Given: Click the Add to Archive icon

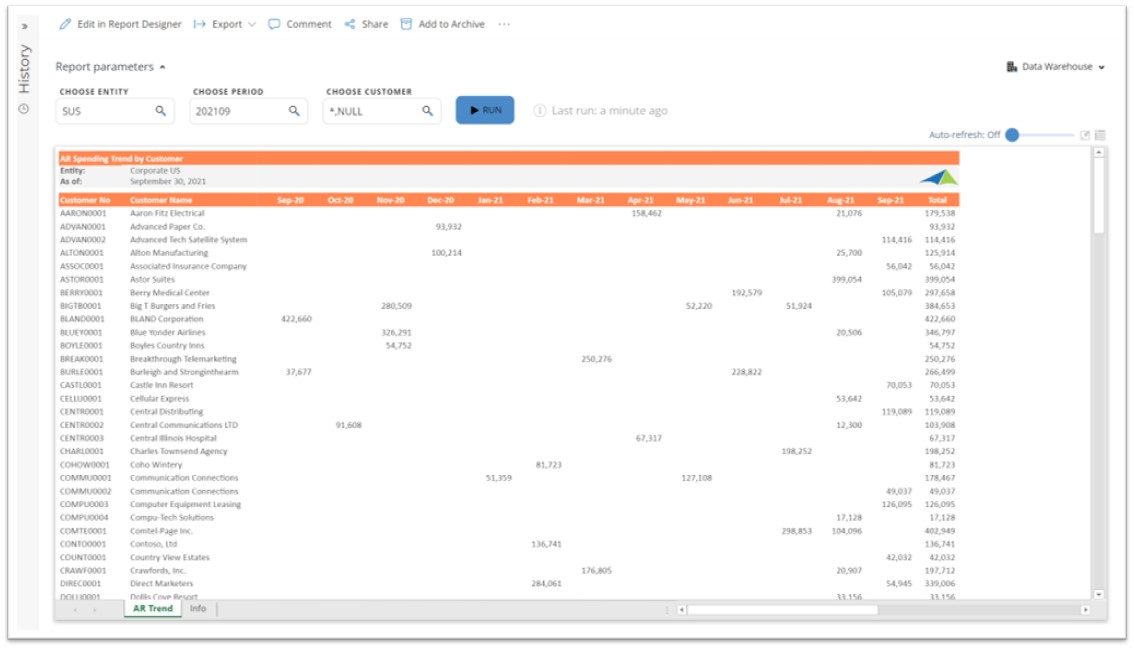Looking at the screenshot, I should [x=406, y=24].
